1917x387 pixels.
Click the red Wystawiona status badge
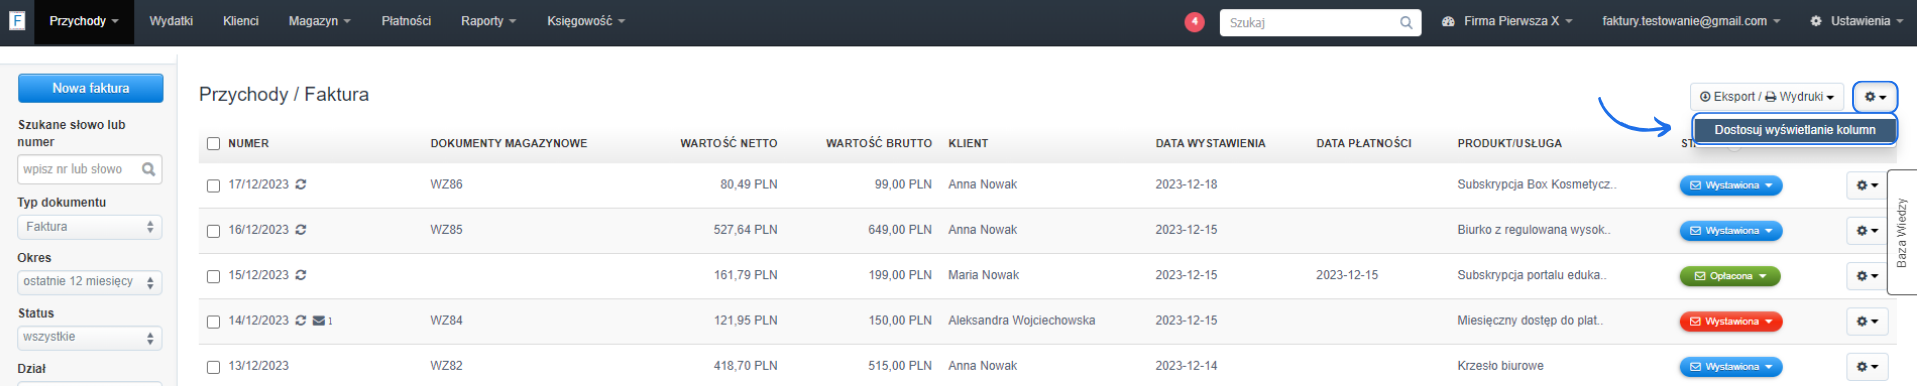coord(1730,322)
